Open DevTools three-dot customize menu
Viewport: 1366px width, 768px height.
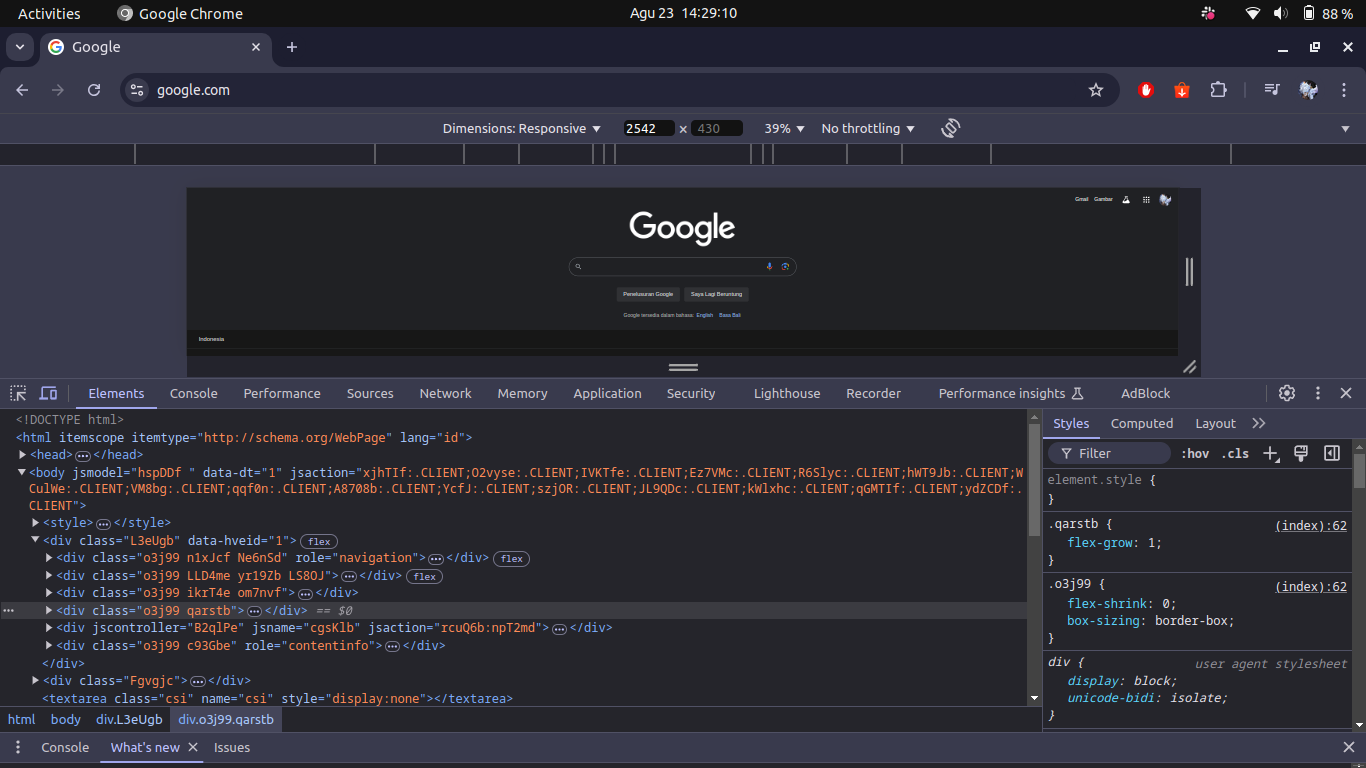coord(1318,393)
